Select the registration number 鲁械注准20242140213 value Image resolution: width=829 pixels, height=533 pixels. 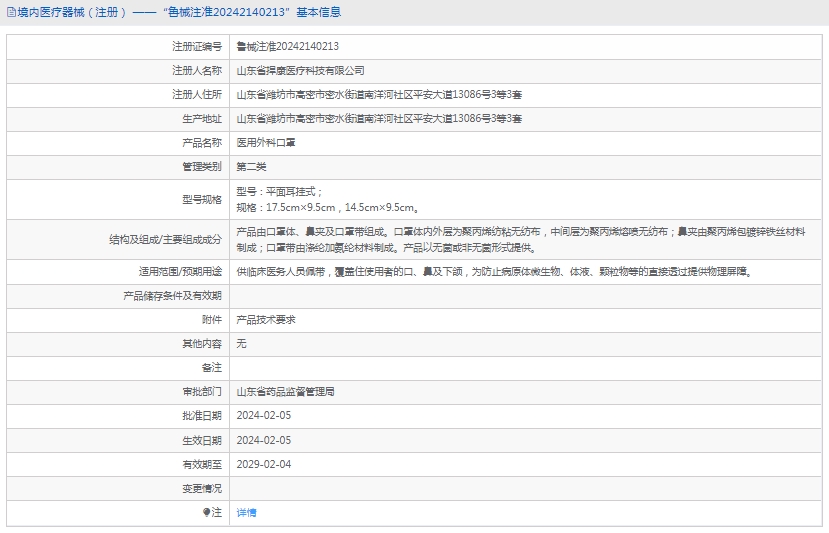[x=287, y=46]
